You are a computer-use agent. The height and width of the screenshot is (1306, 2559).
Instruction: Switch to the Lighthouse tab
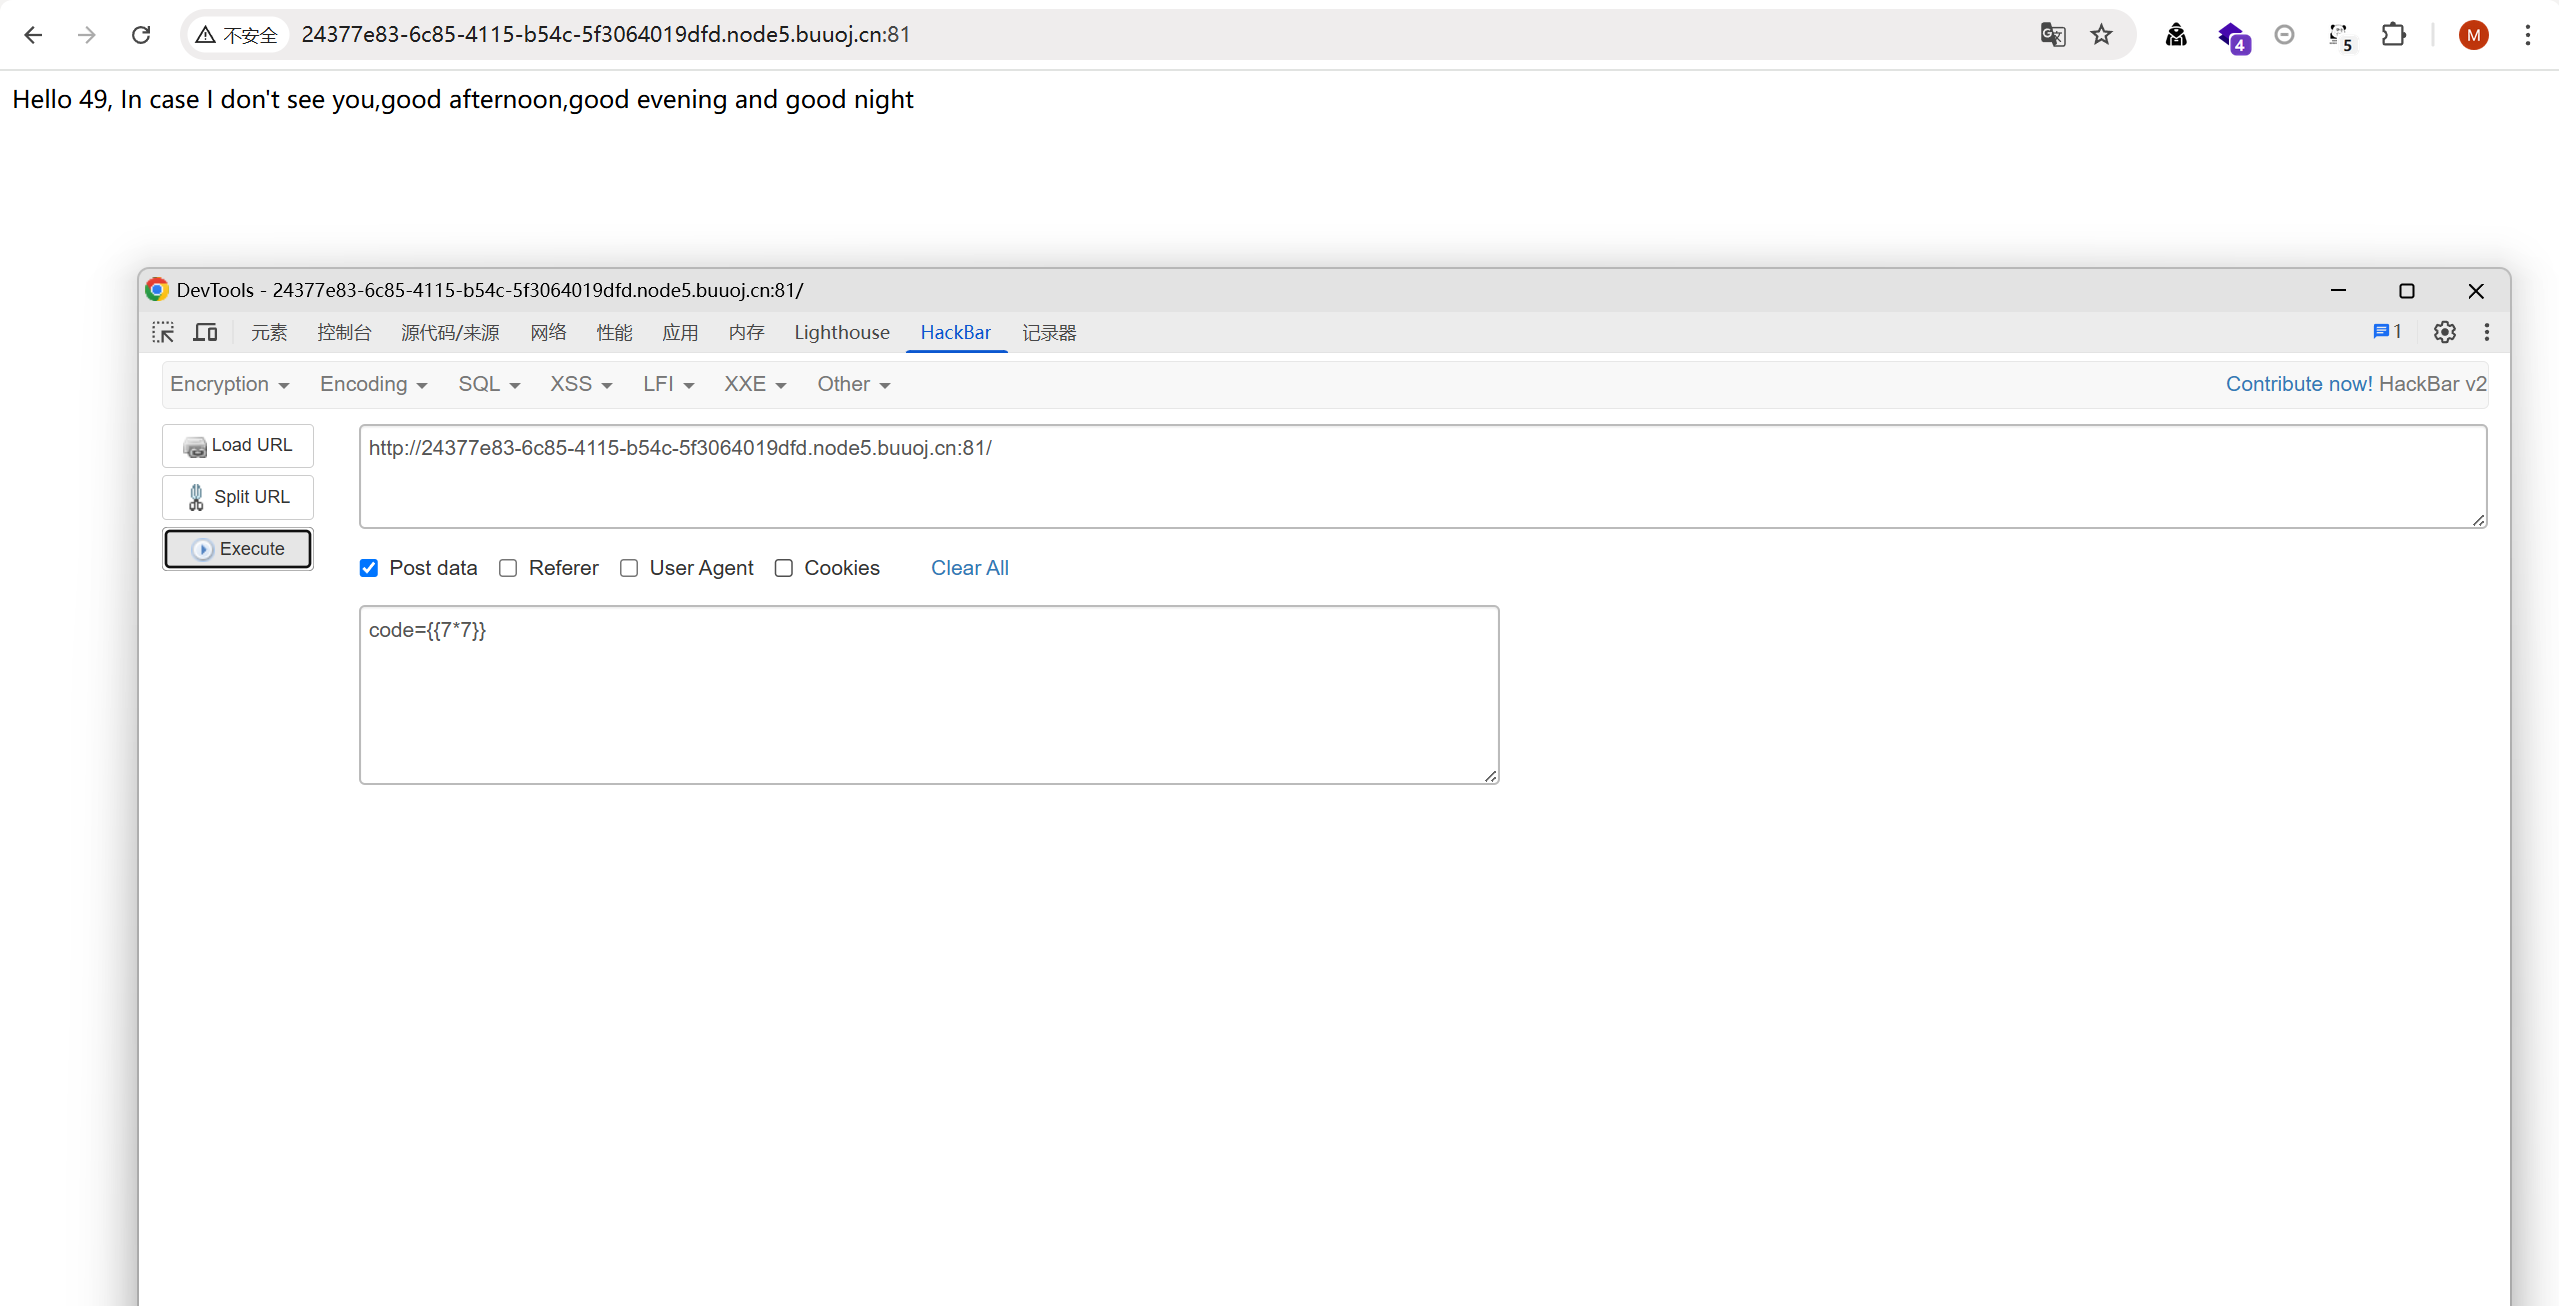click(x=841, y=332)
